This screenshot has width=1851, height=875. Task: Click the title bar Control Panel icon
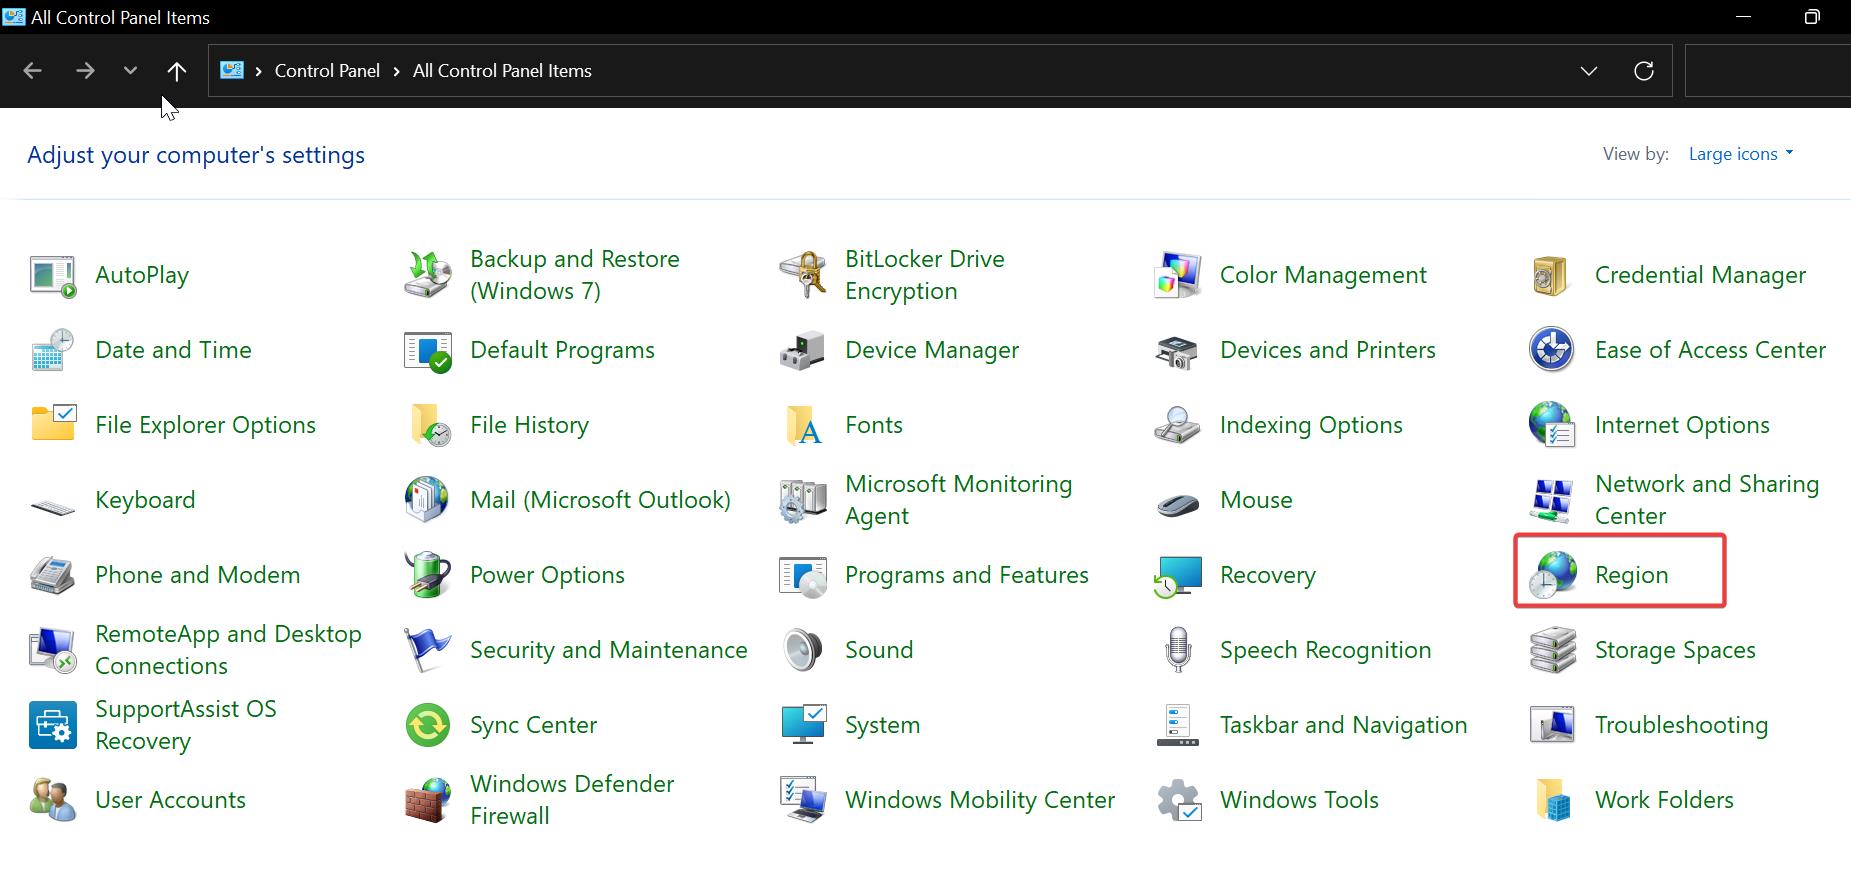(x=14, y=17)
